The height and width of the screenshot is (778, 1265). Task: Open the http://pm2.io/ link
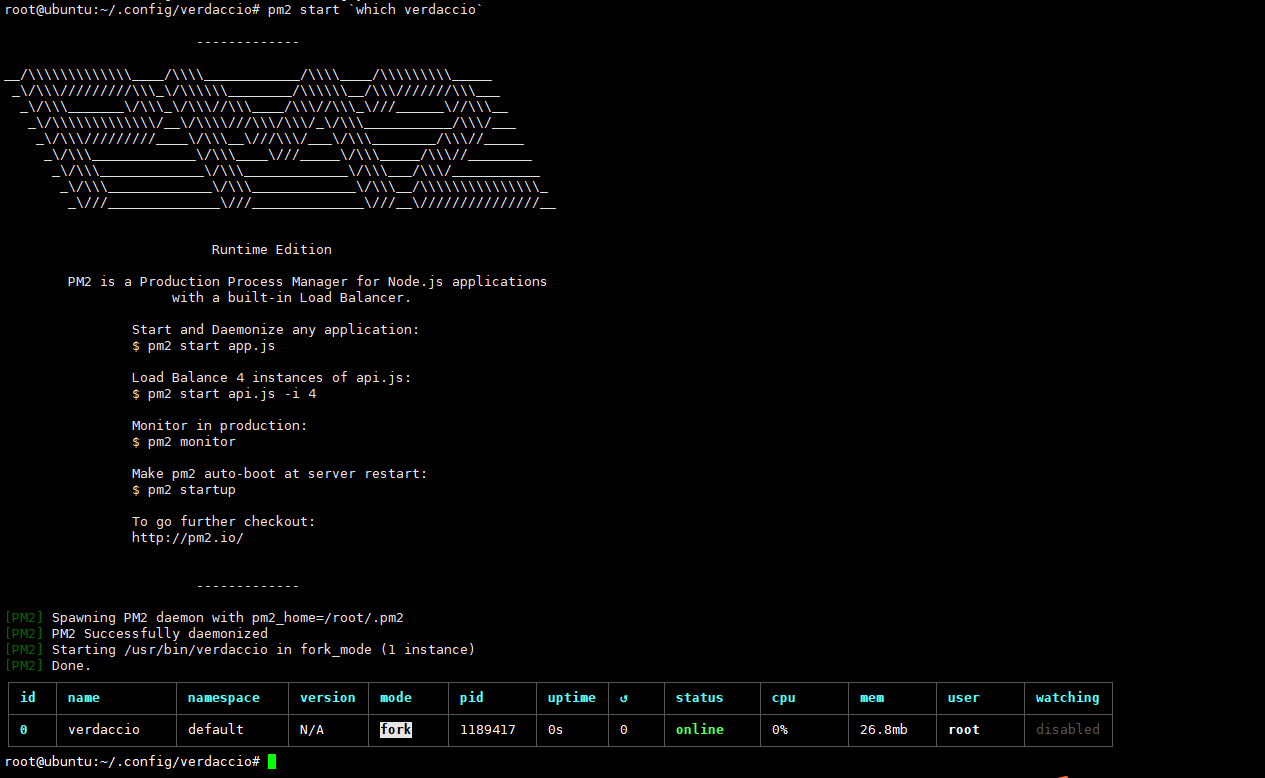click(188, 538)
